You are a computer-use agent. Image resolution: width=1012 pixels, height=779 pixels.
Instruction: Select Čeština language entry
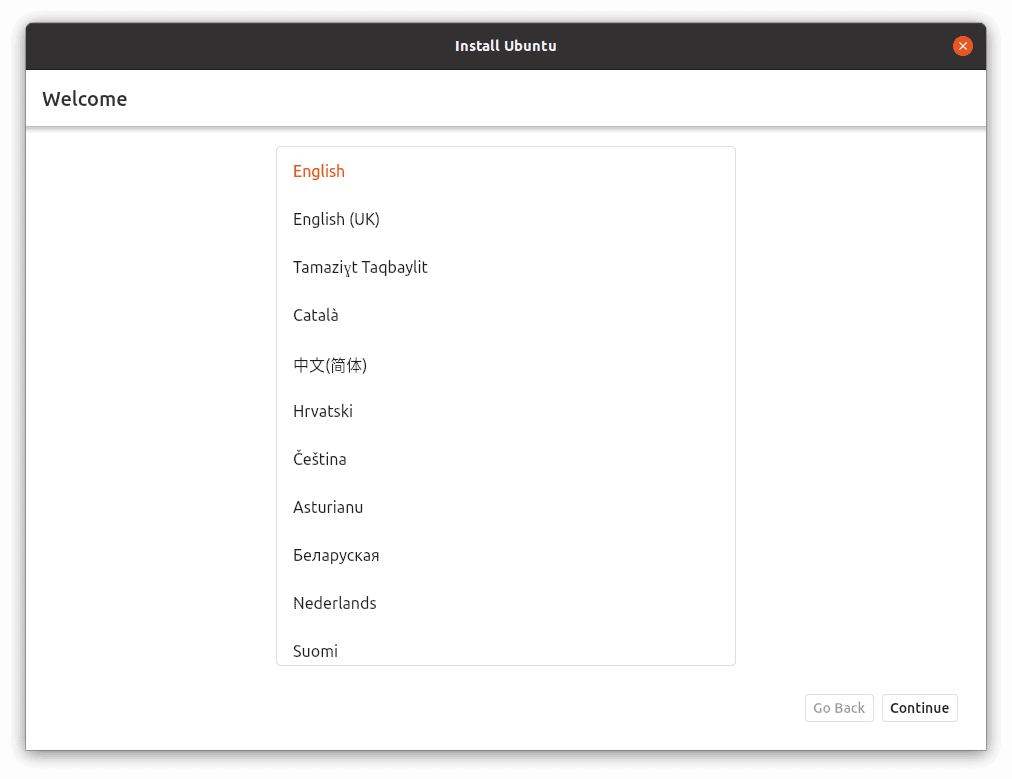coord(320,459)
